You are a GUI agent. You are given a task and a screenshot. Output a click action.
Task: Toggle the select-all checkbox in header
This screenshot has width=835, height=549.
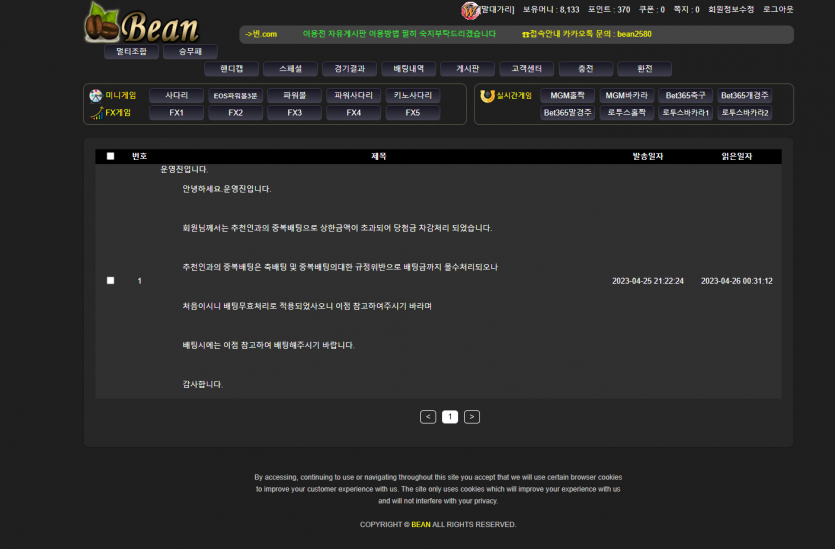tap(111, 156)
